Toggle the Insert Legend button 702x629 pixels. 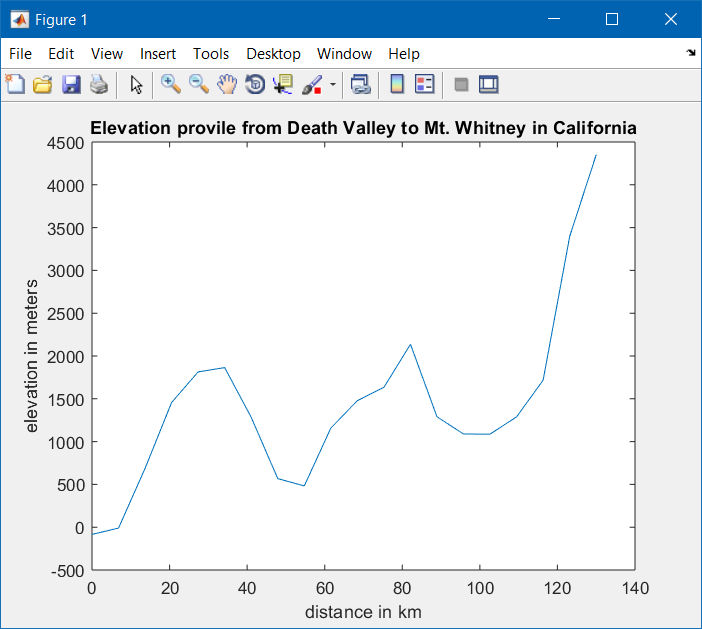click(425, 85)
